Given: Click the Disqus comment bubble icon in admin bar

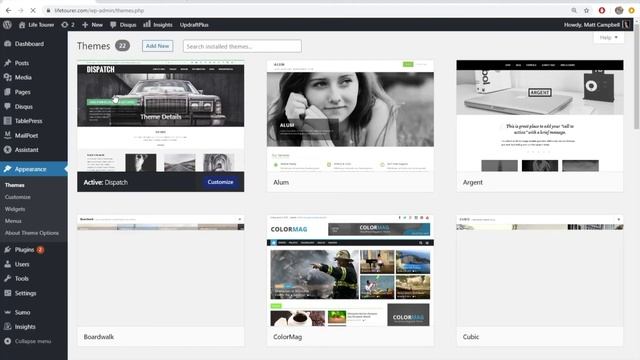Looking at the screenshot, I should 113,25.
